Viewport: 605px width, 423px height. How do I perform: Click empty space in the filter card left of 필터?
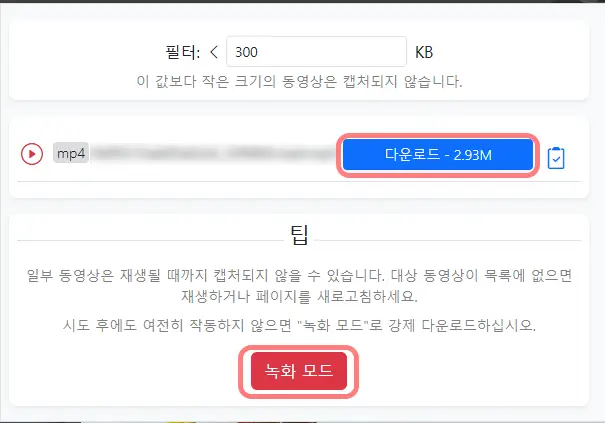(x=87, y=52)
